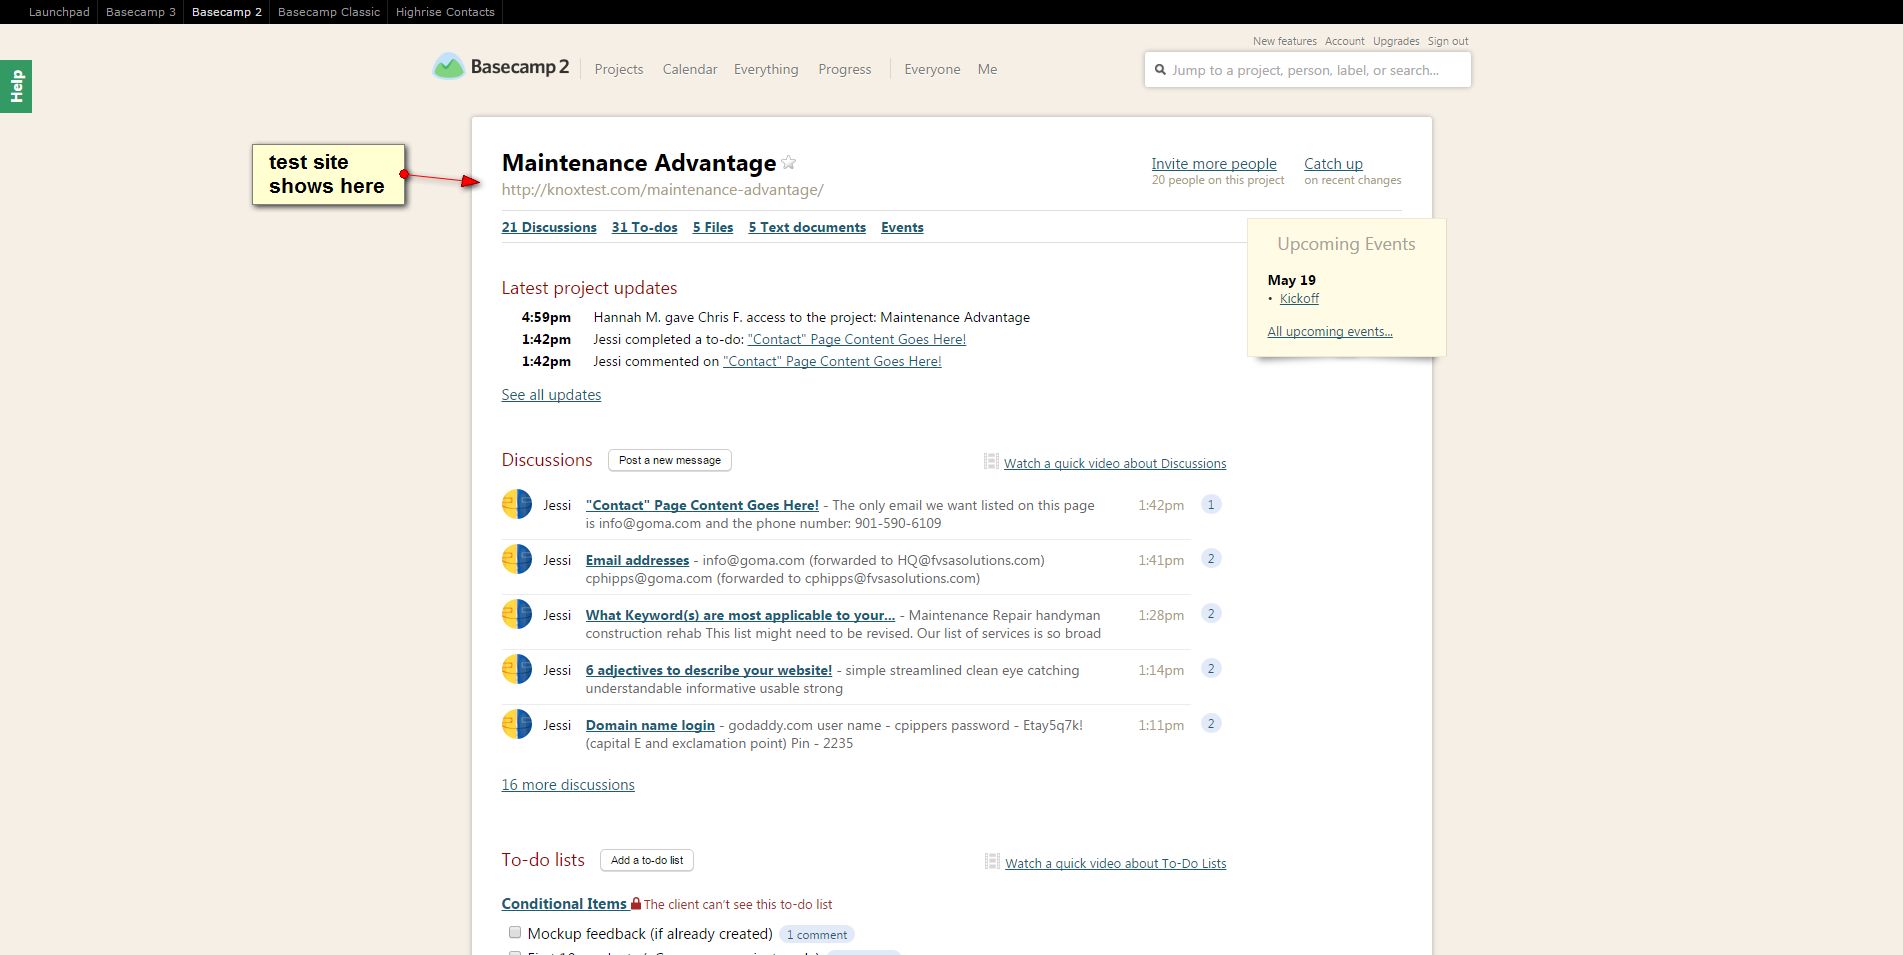Viewport: 1903px width, 955px height.
Task: Go to Projects in main navigation
Action: pos(619,69)
